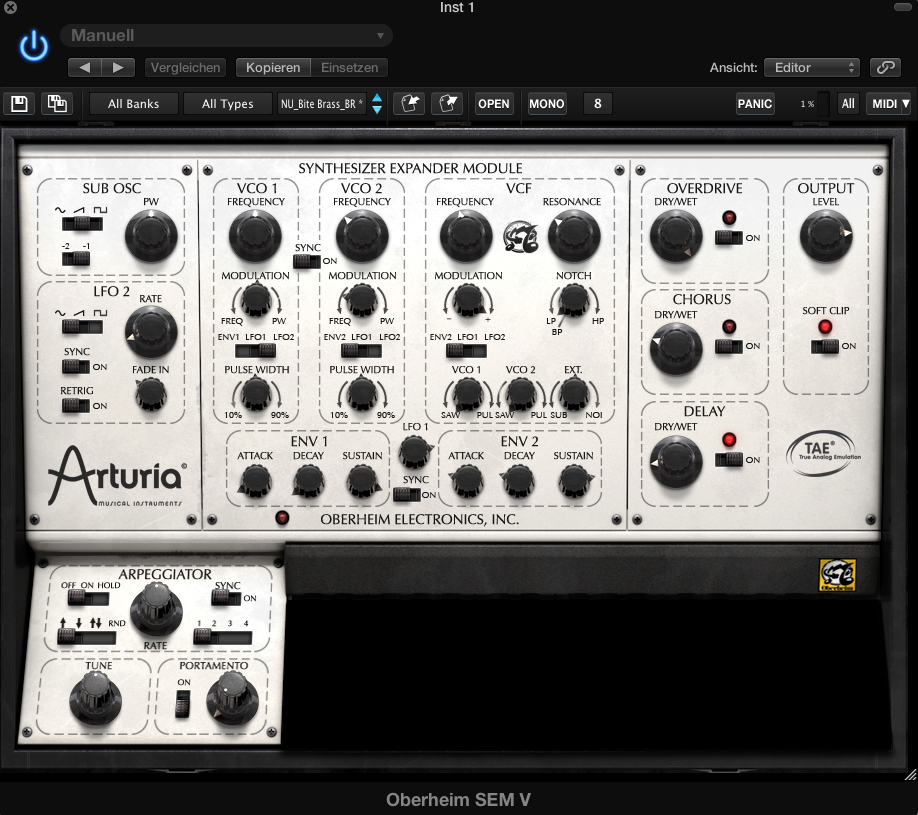
Task: Click the export preset icon
Action: [447, 104]
